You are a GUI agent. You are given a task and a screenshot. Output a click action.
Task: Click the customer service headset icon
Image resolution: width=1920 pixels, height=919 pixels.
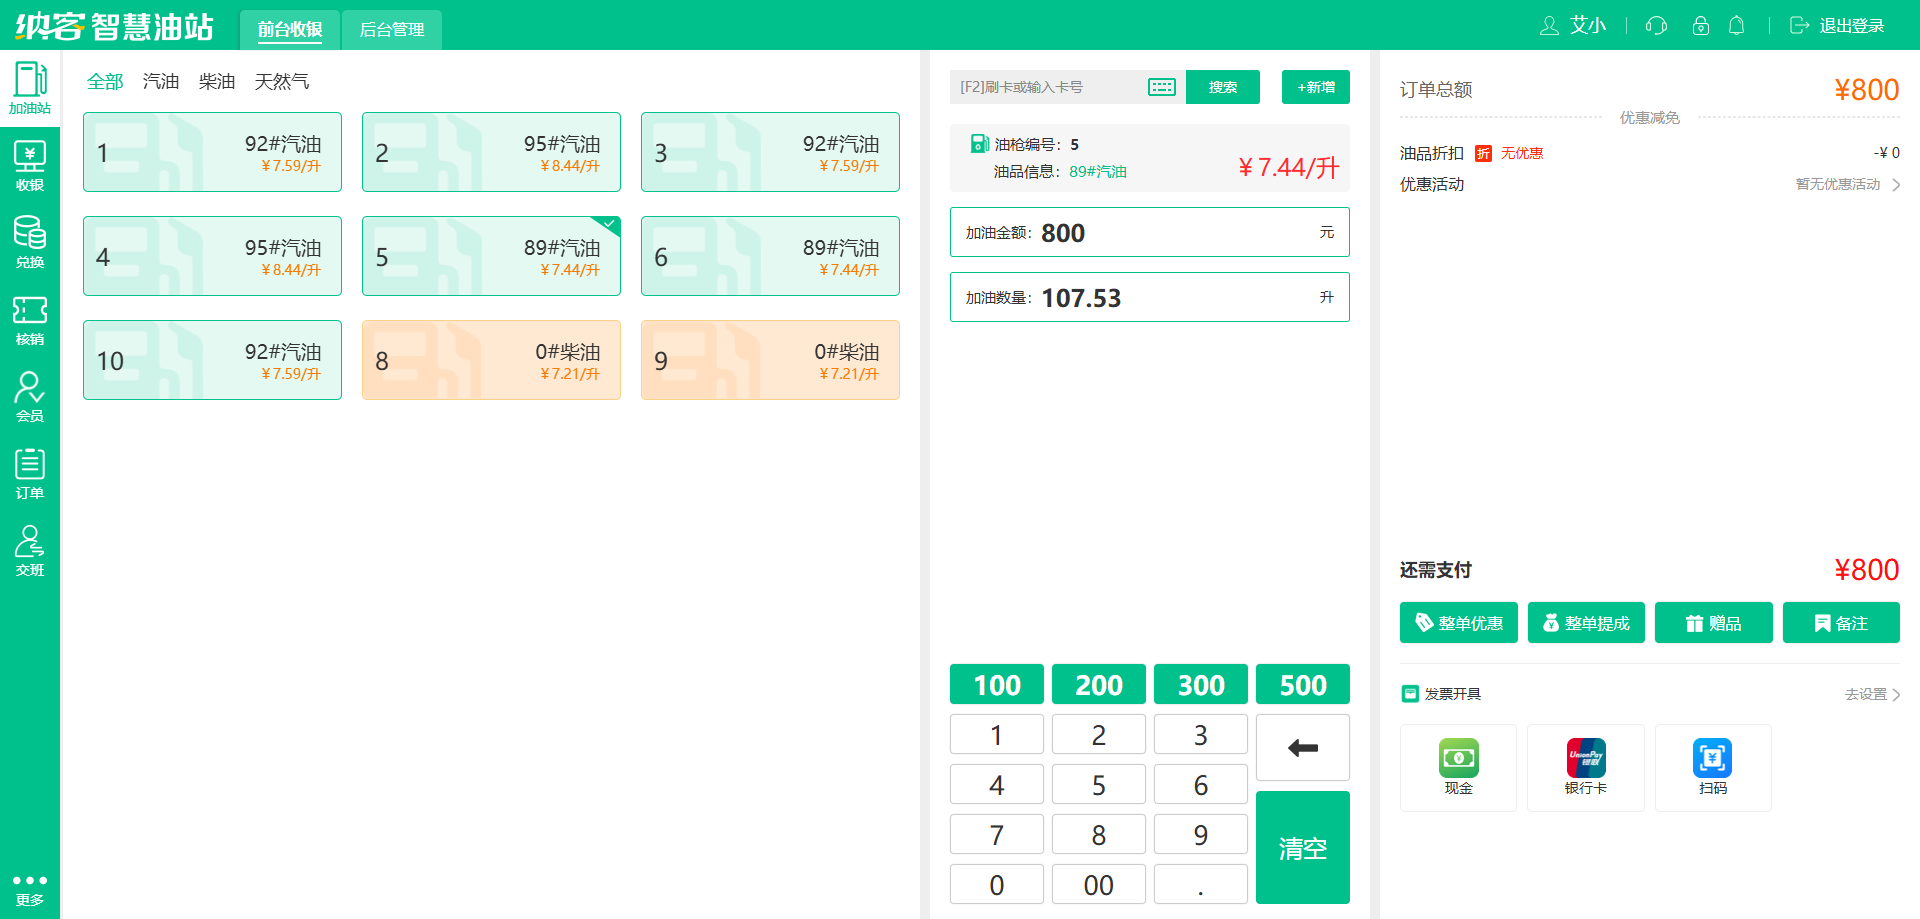(x=1656, y=26)
